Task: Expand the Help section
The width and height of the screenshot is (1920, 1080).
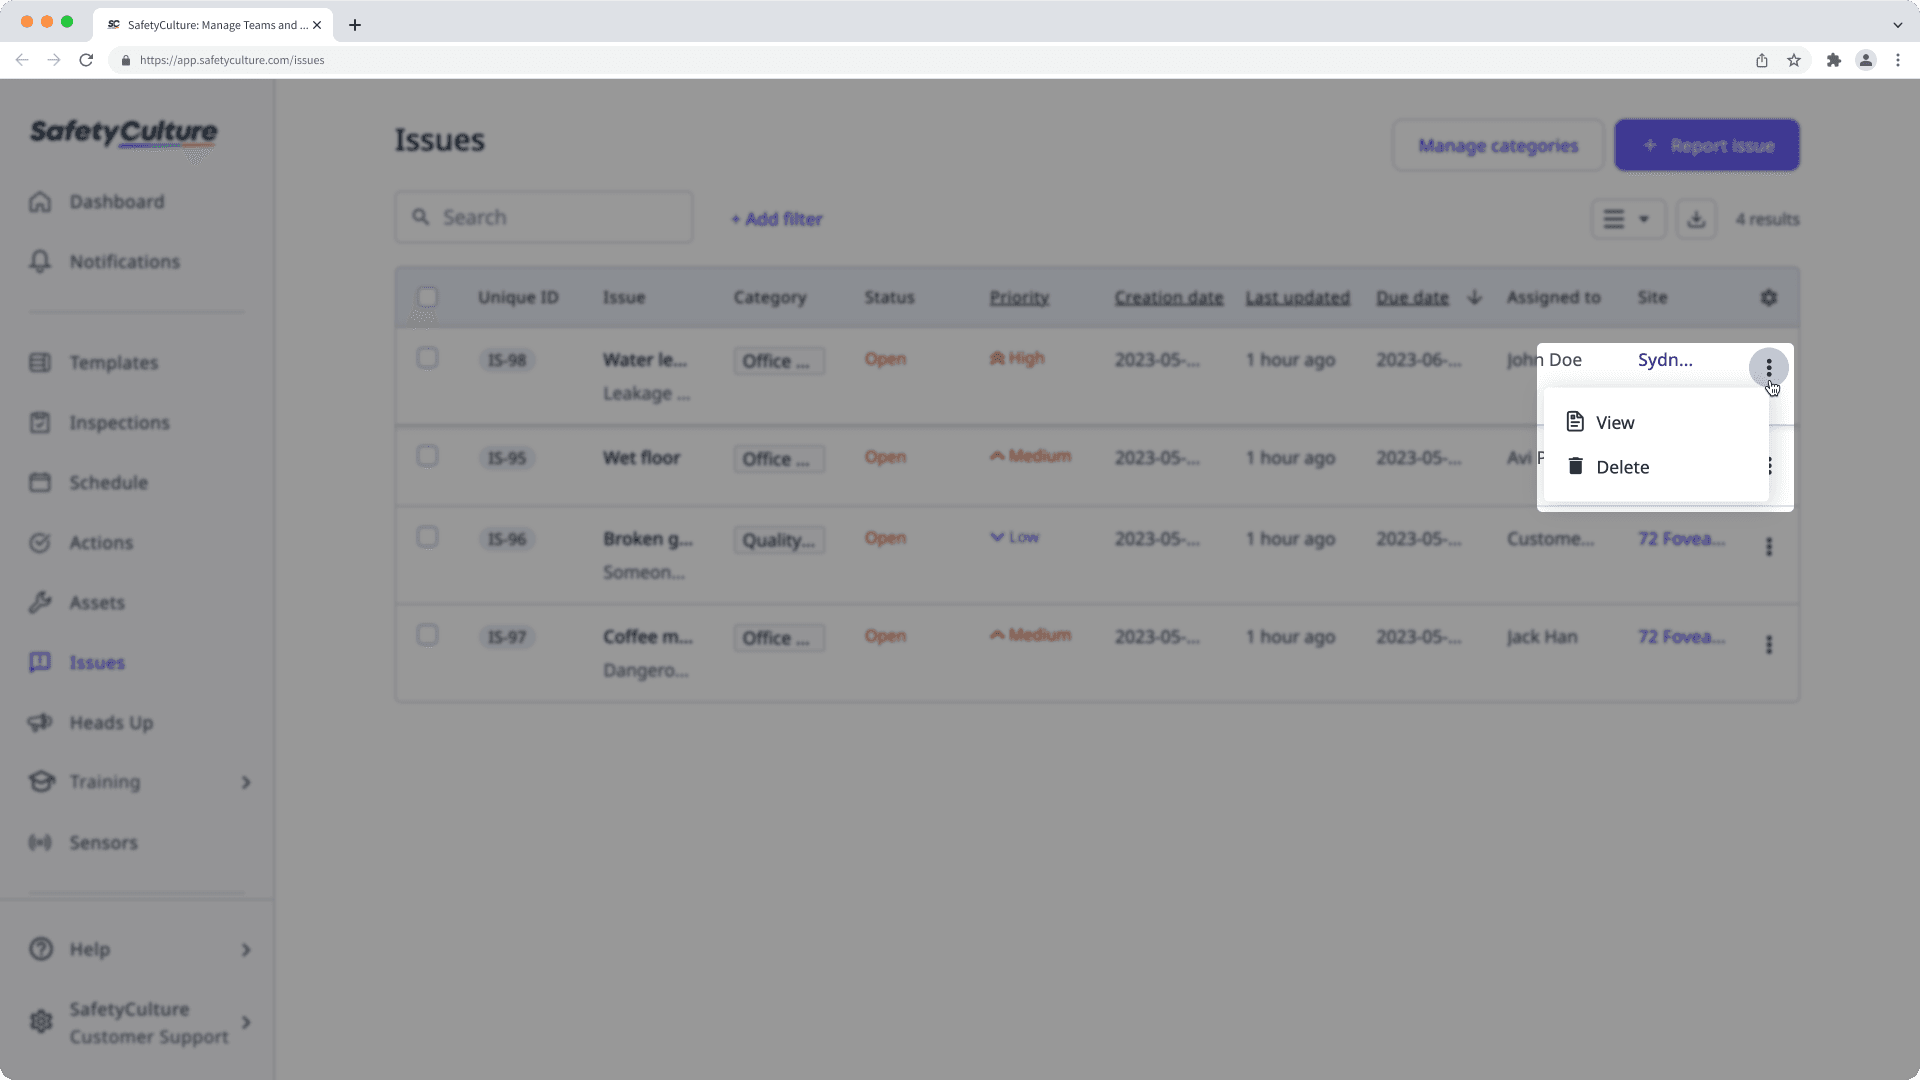Action: pyautogui.click(x=91, y=949)
